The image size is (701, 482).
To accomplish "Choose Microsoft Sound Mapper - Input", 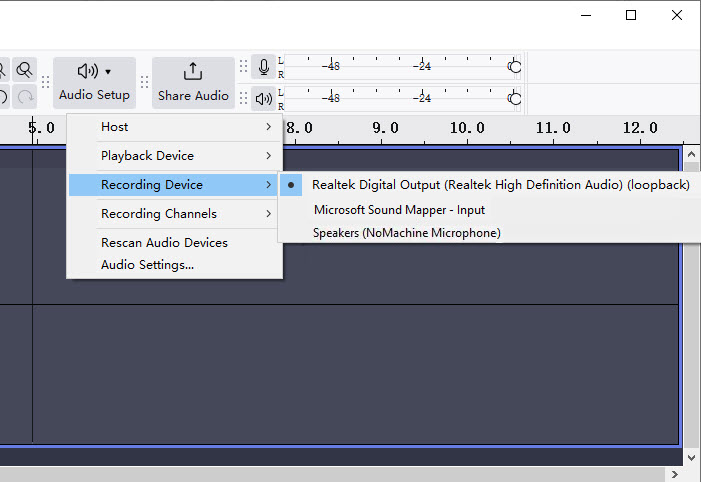I will pyautogui.click(x=399, y=210).
